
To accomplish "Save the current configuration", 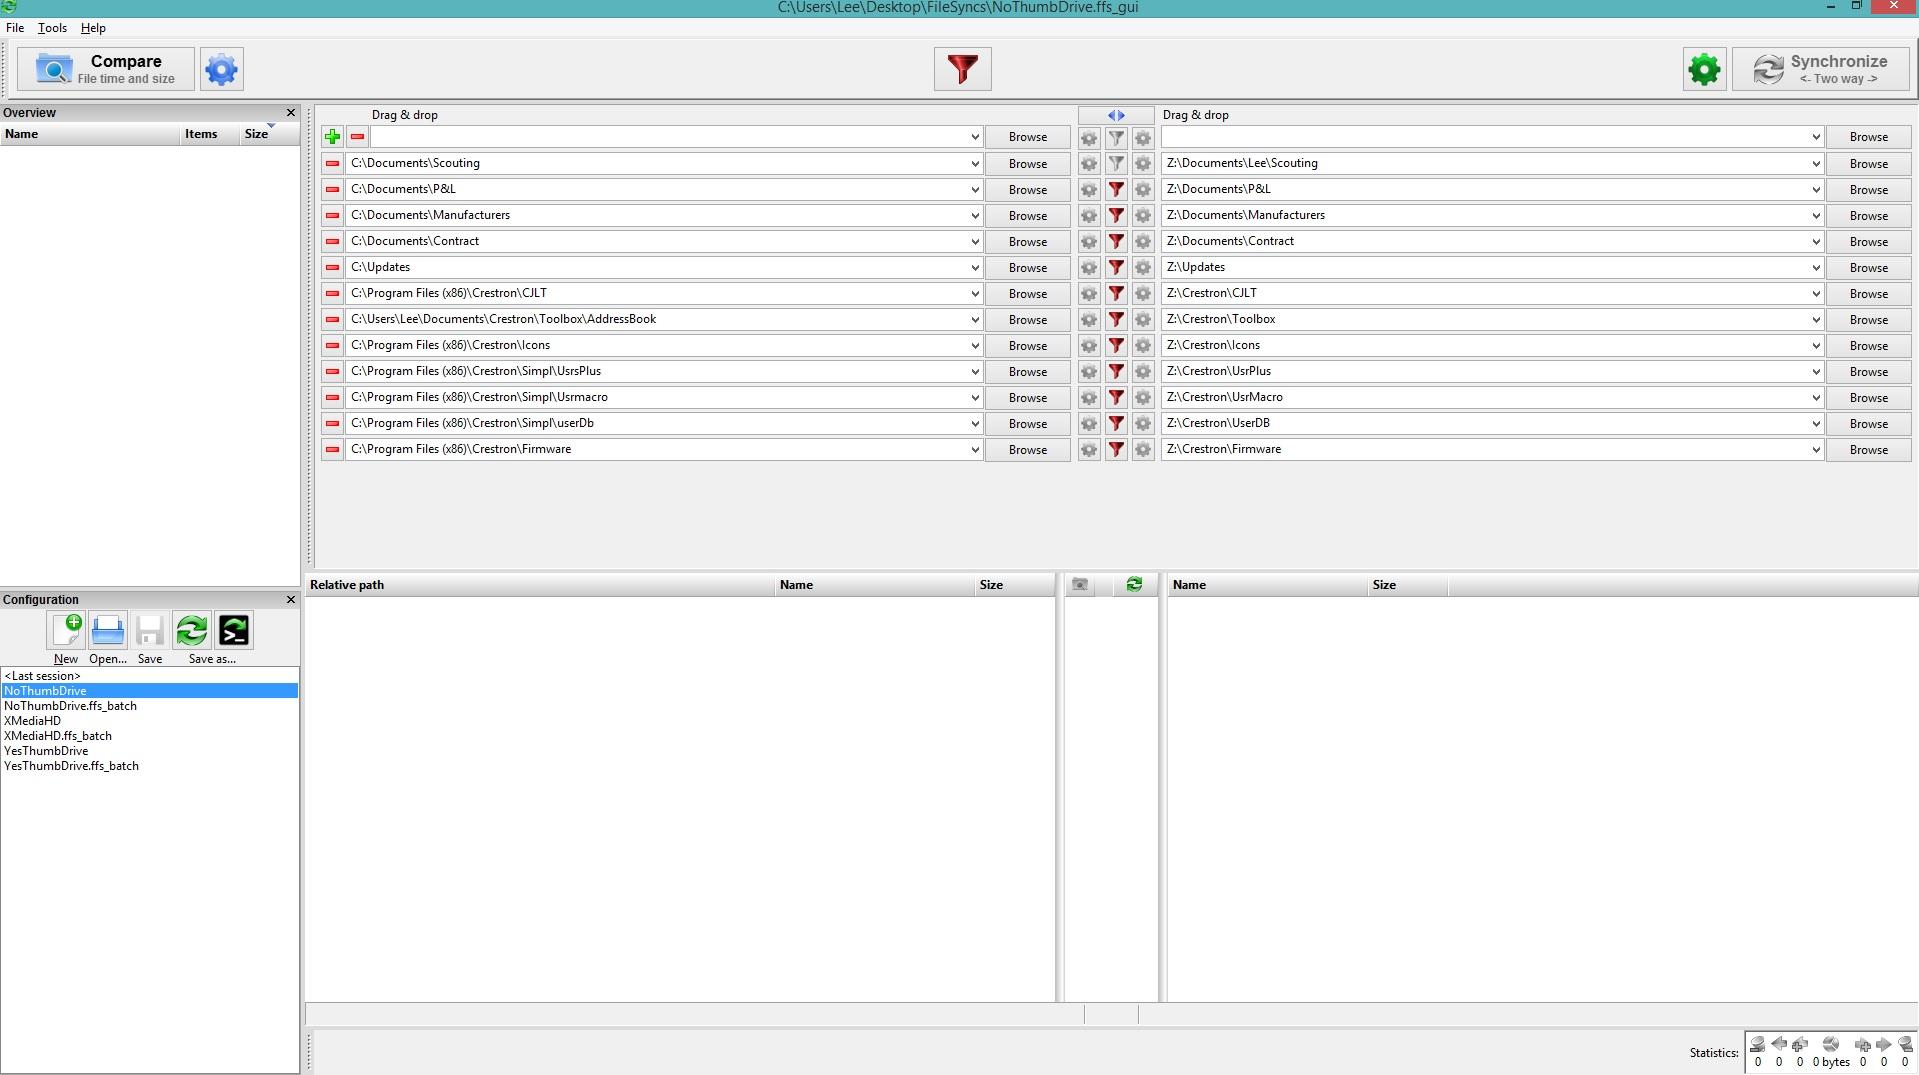I will [150, 631].
